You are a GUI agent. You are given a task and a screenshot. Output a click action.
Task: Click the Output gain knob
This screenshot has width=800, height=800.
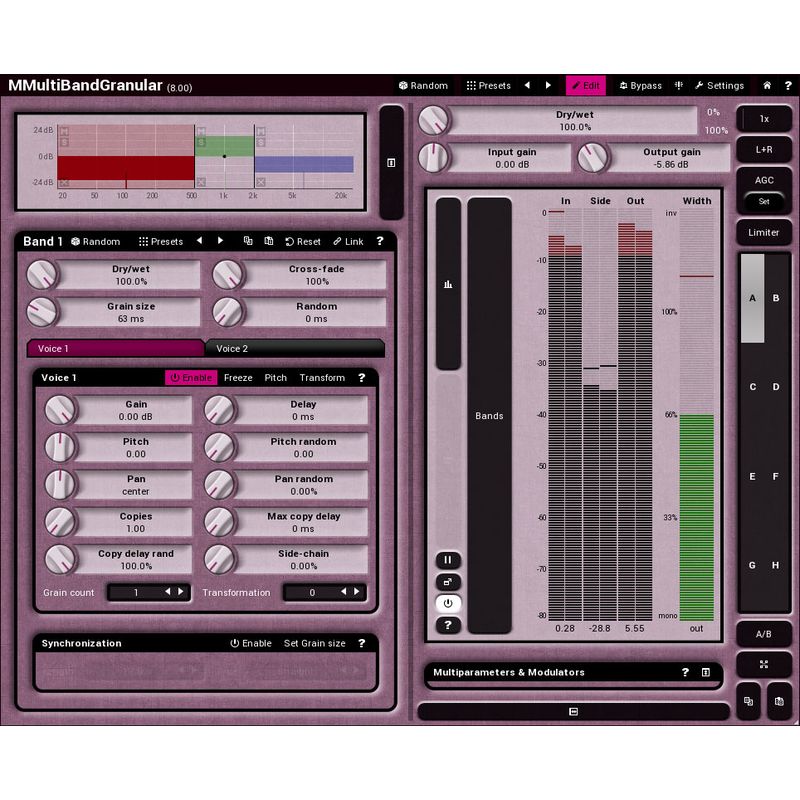coord(592,157)
